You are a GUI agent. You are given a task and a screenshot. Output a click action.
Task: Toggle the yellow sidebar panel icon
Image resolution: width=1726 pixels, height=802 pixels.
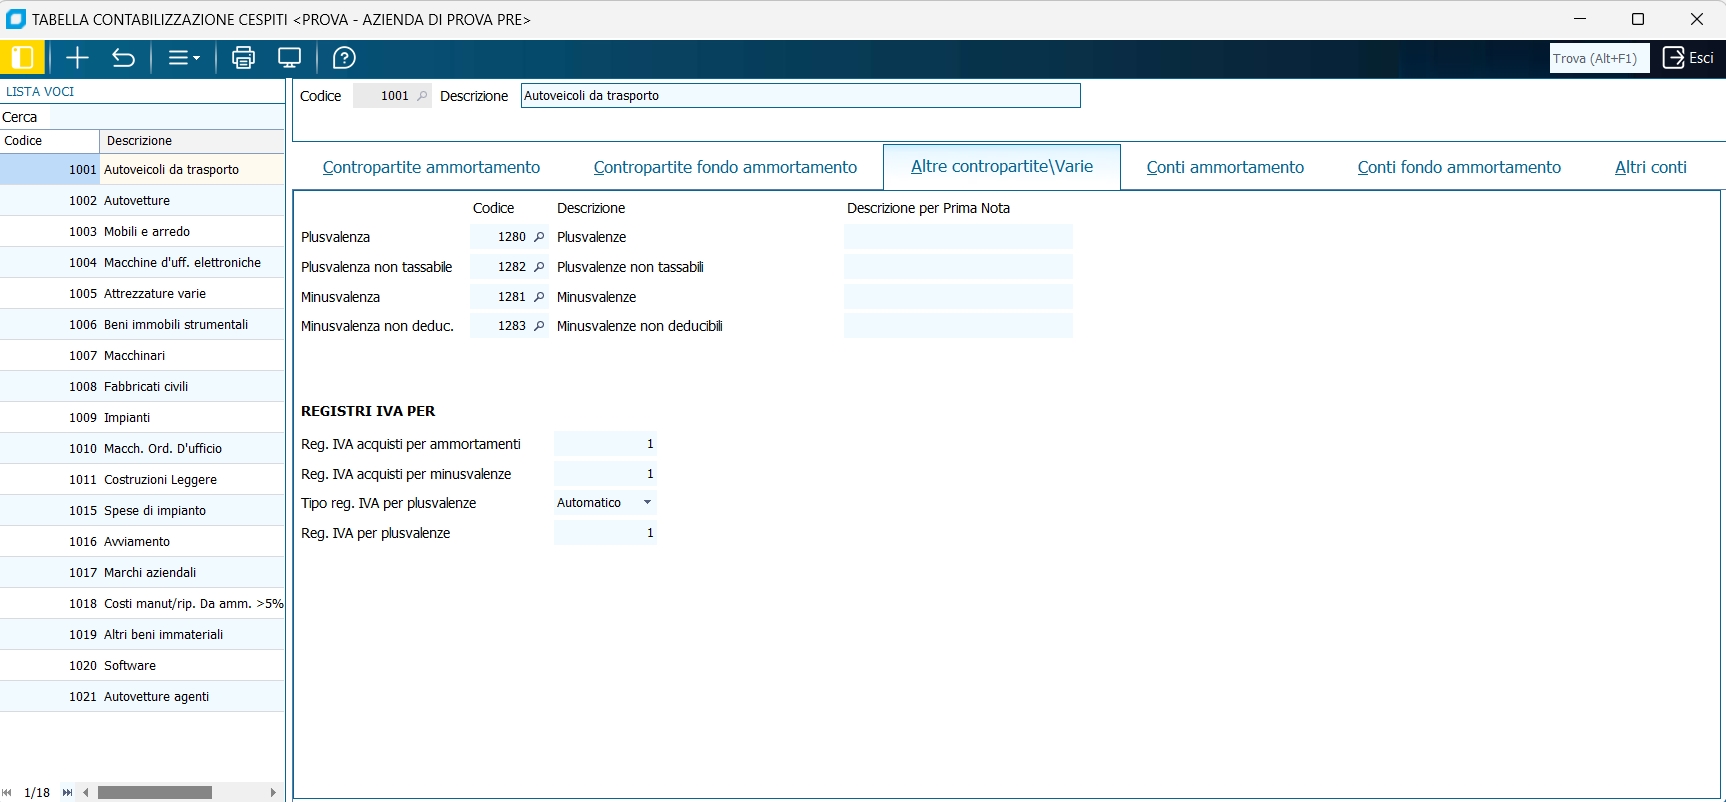22,58
